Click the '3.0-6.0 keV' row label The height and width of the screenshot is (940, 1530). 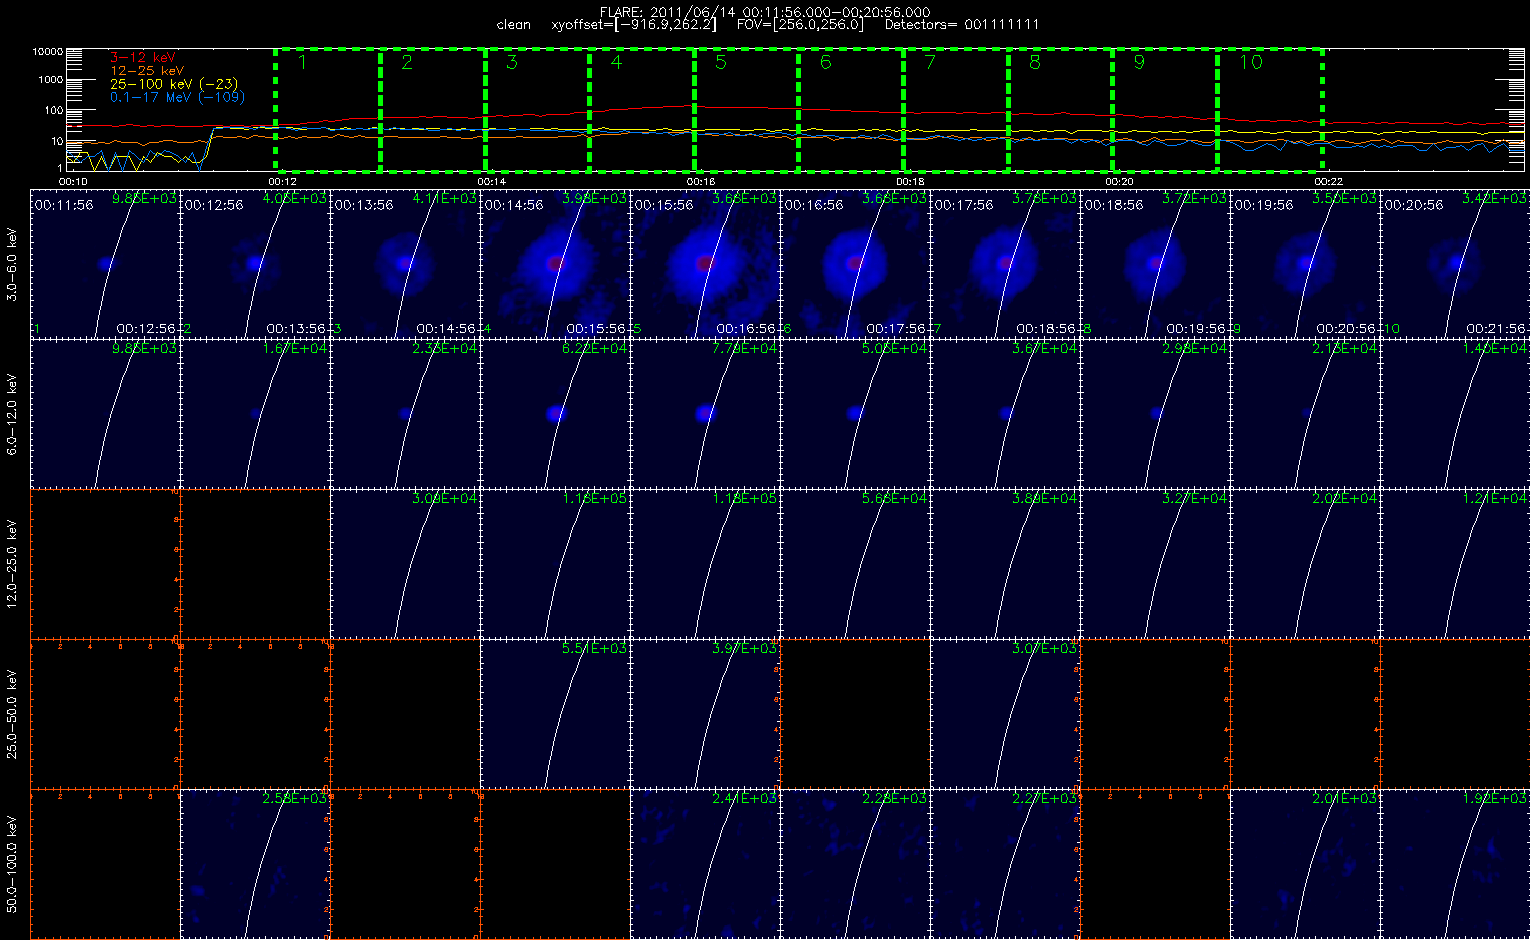point(12,264)
